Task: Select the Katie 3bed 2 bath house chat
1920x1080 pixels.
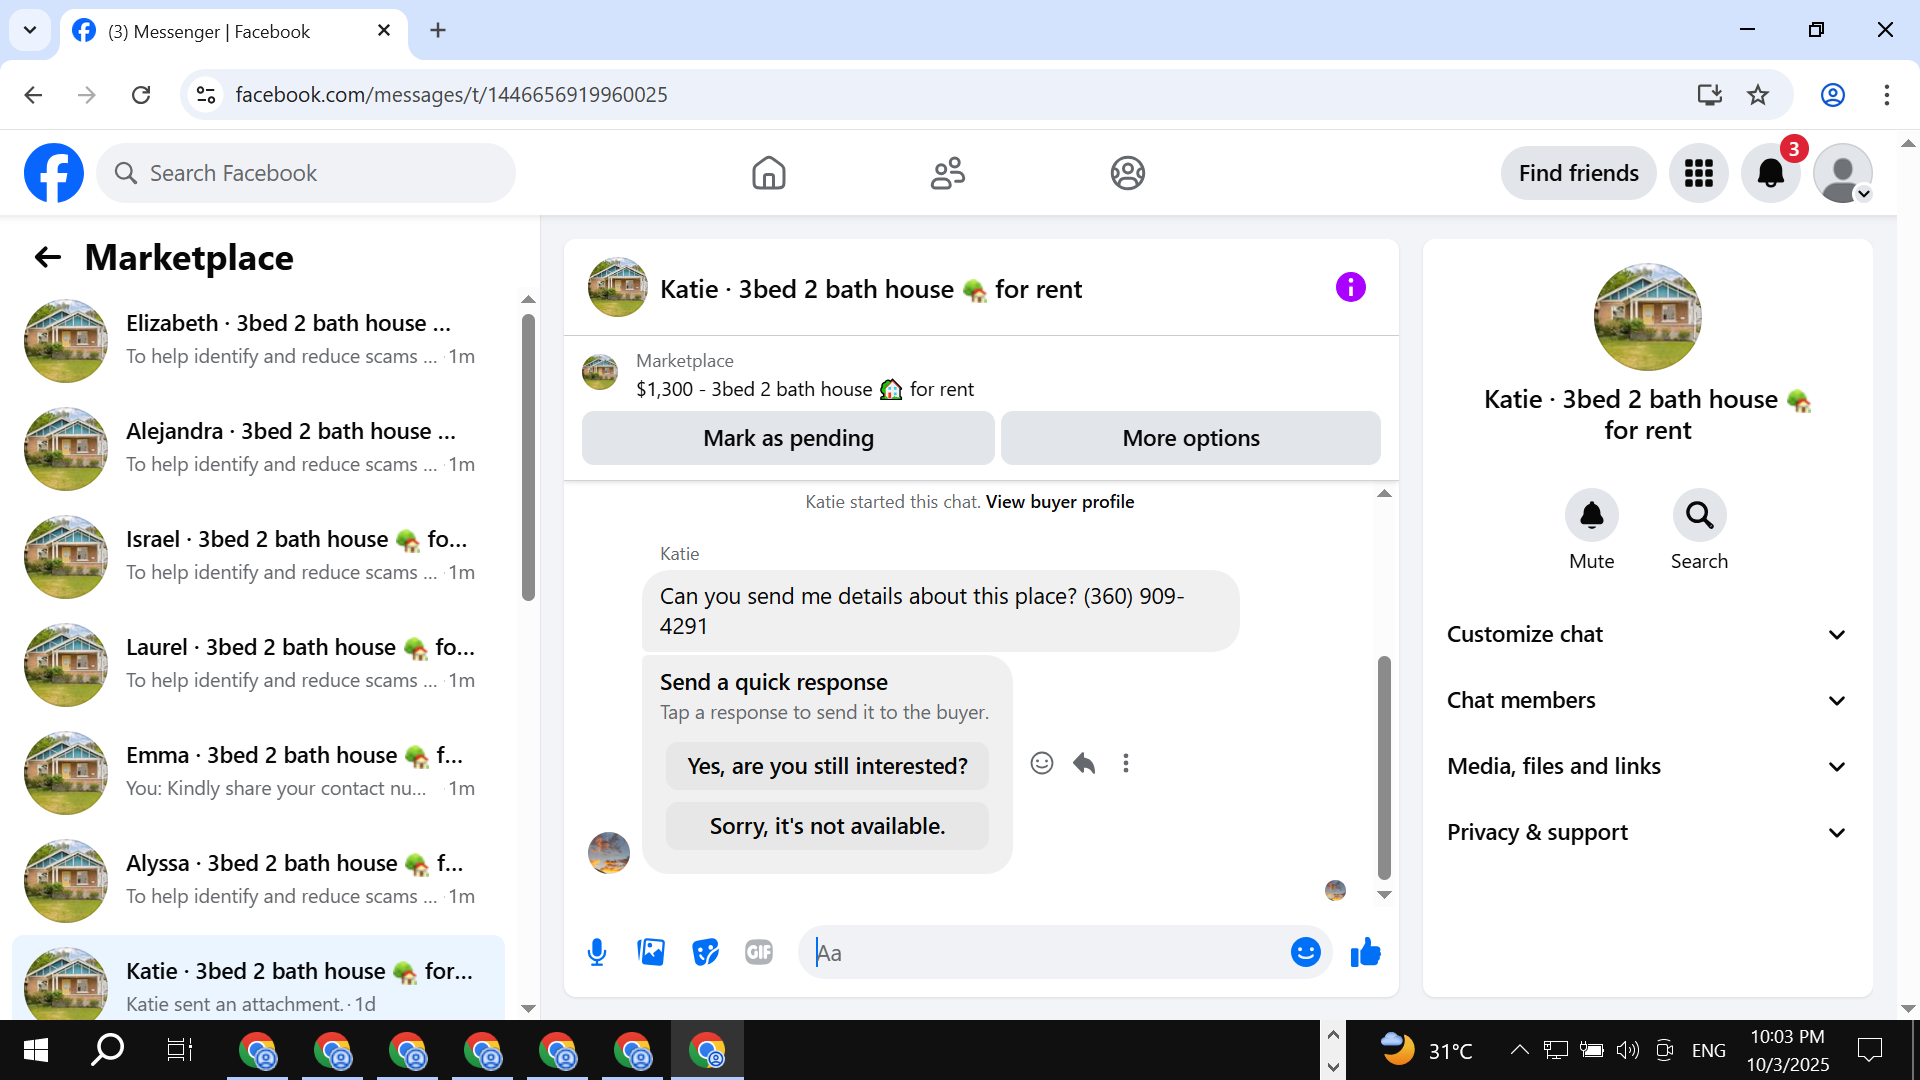Action: pos(258,980)
